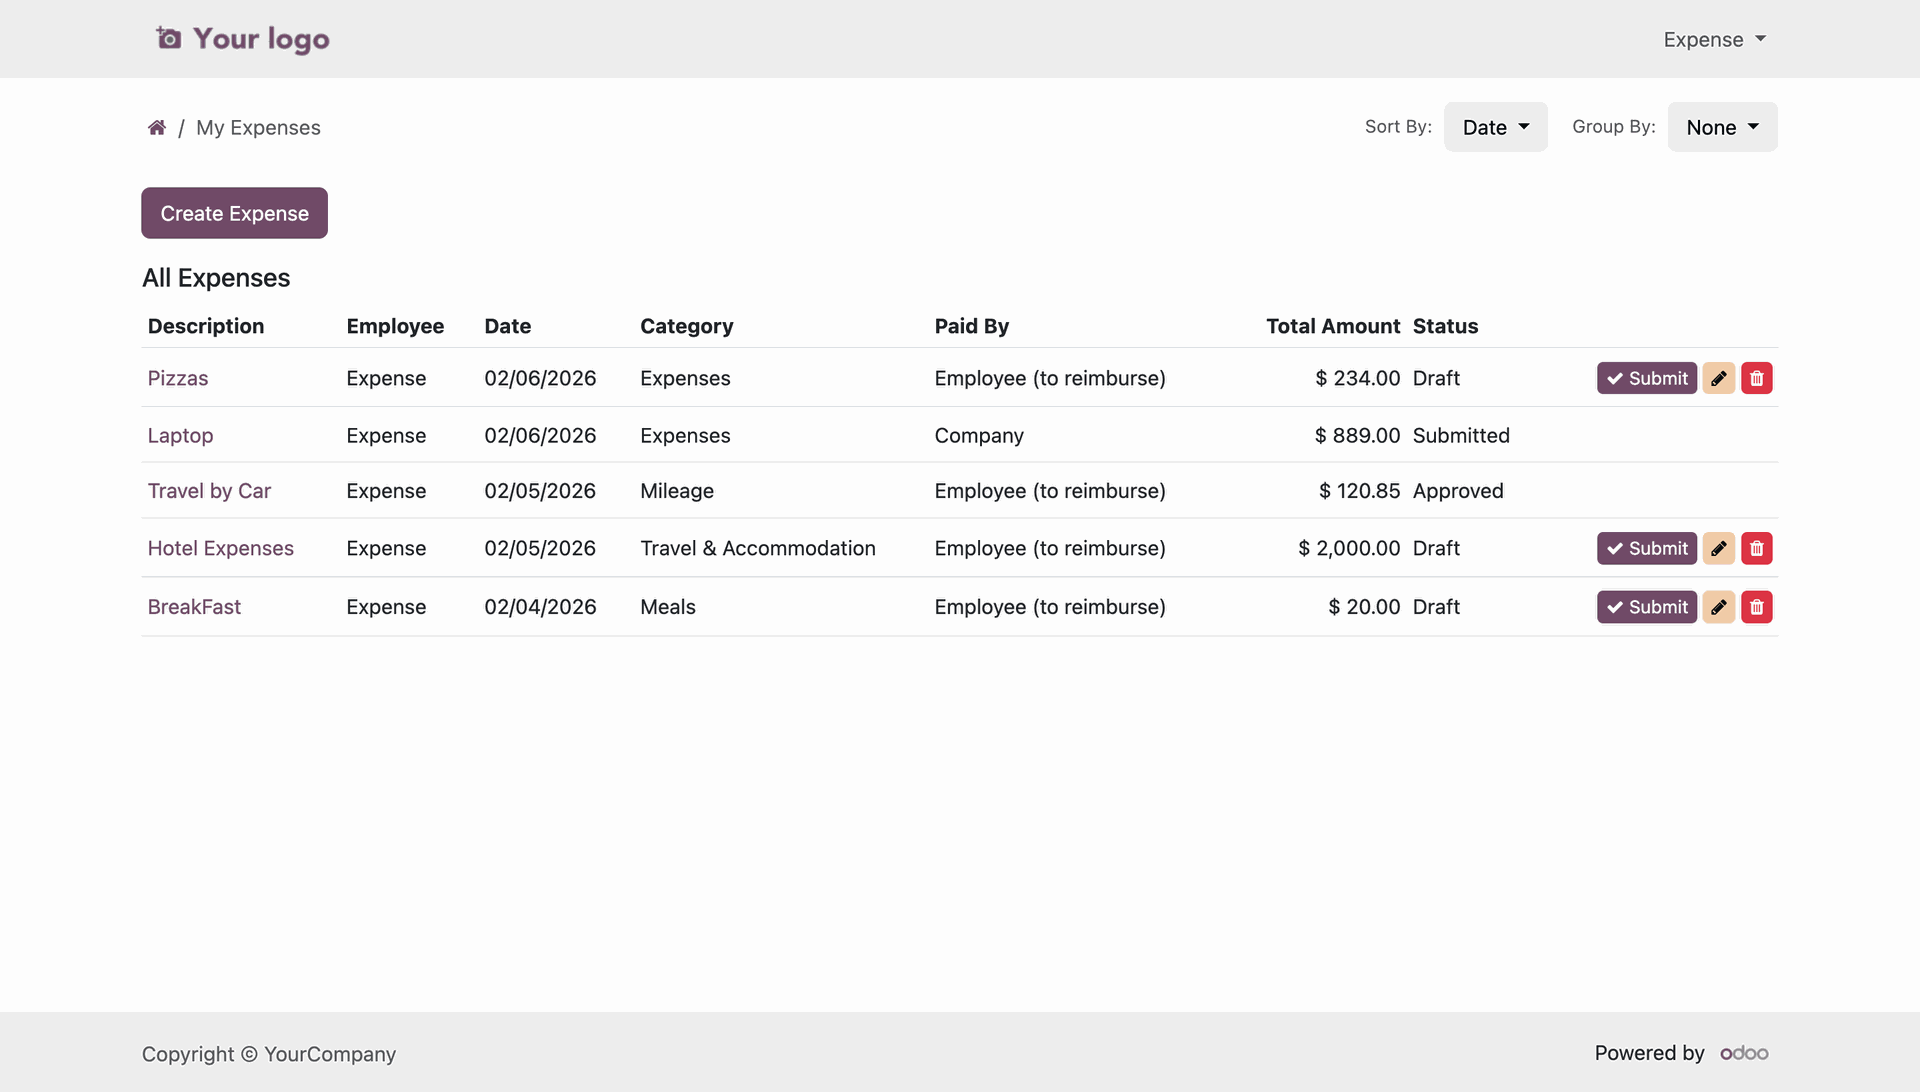Click the Your logo image in header

pyautogui.click(x=243, y=39)
